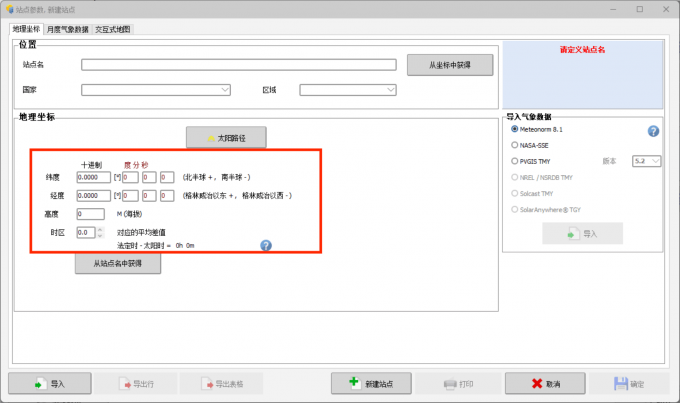This screenshot has width=680, height=403.
Task: Click the latitude degrees field
Action: [x=130, y=177]
